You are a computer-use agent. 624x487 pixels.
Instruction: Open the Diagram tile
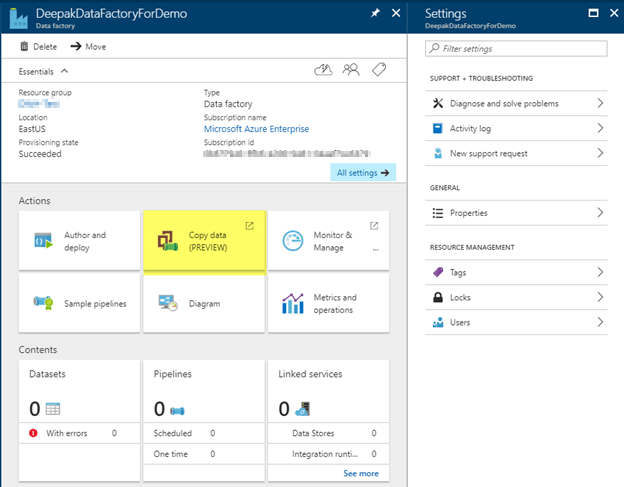[x=204, y=304]
